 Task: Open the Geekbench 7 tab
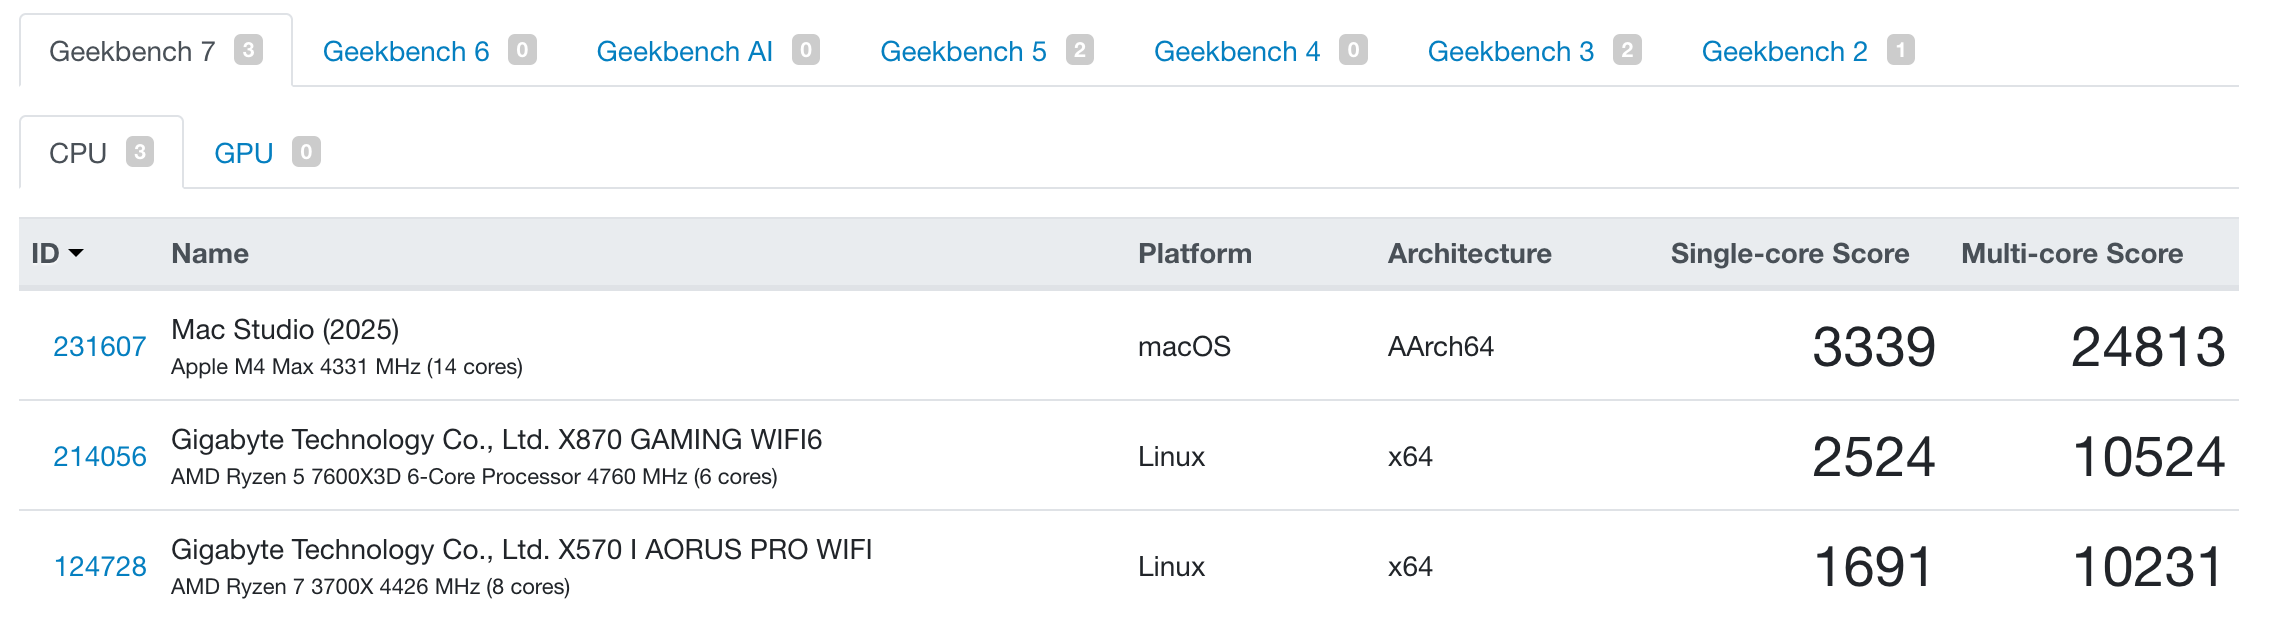(x=155, y=51)
